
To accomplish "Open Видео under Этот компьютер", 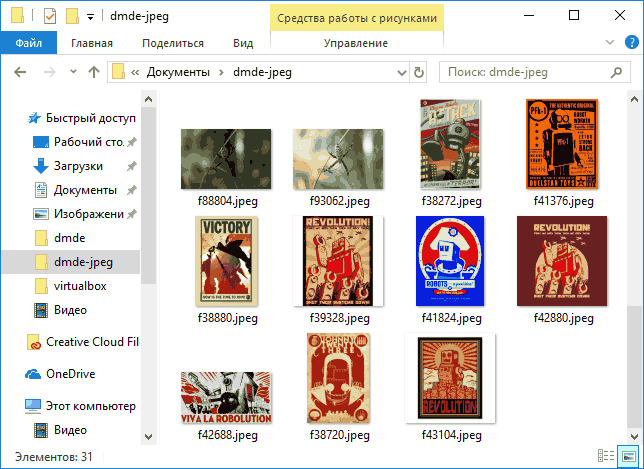I will (x=60, y=430).
